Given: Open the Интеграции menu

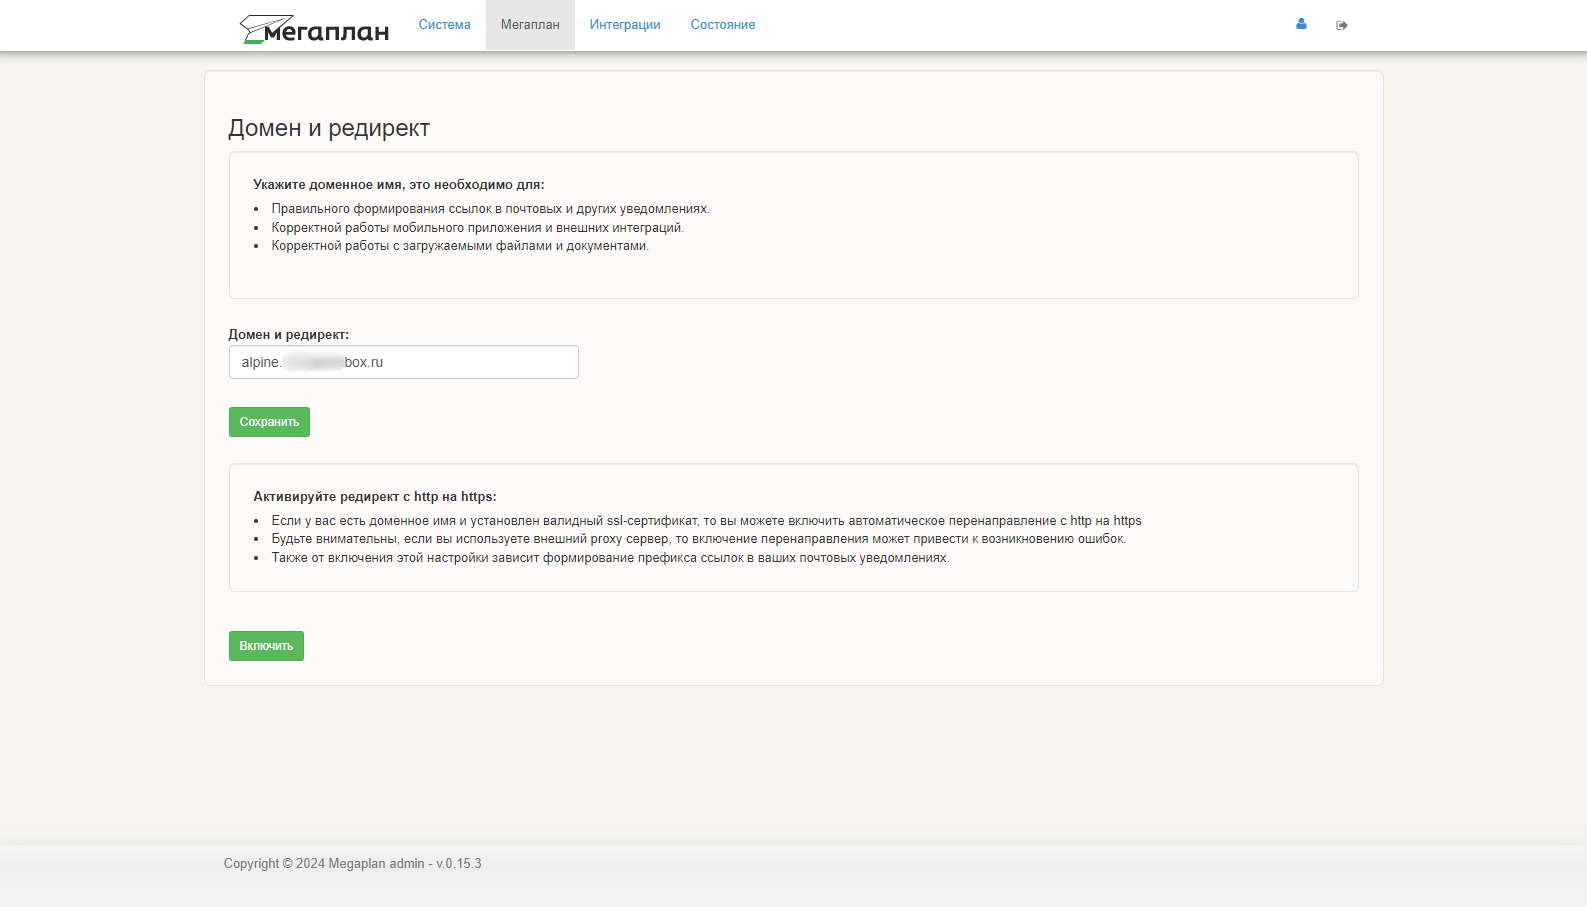Looking at the screenshot, I should tap(625, 25).
